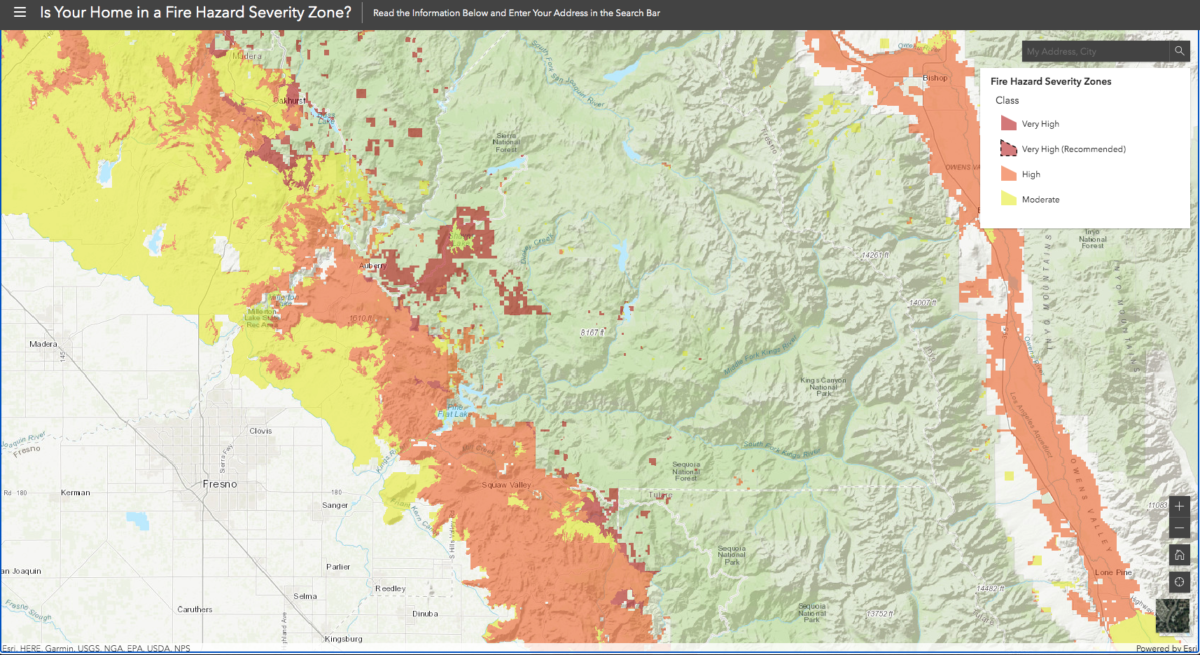
Task: Click the Class label in the legend
Action: [1007, 100]
